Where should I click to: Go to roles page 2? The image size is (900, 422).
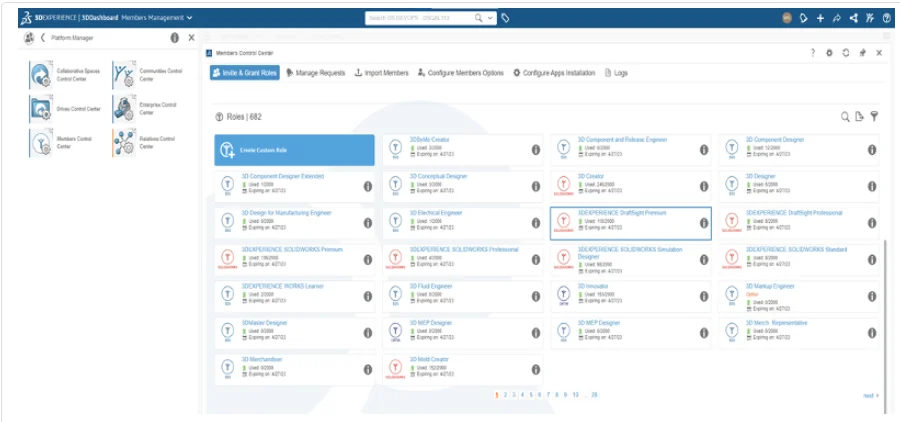(505, 395)
